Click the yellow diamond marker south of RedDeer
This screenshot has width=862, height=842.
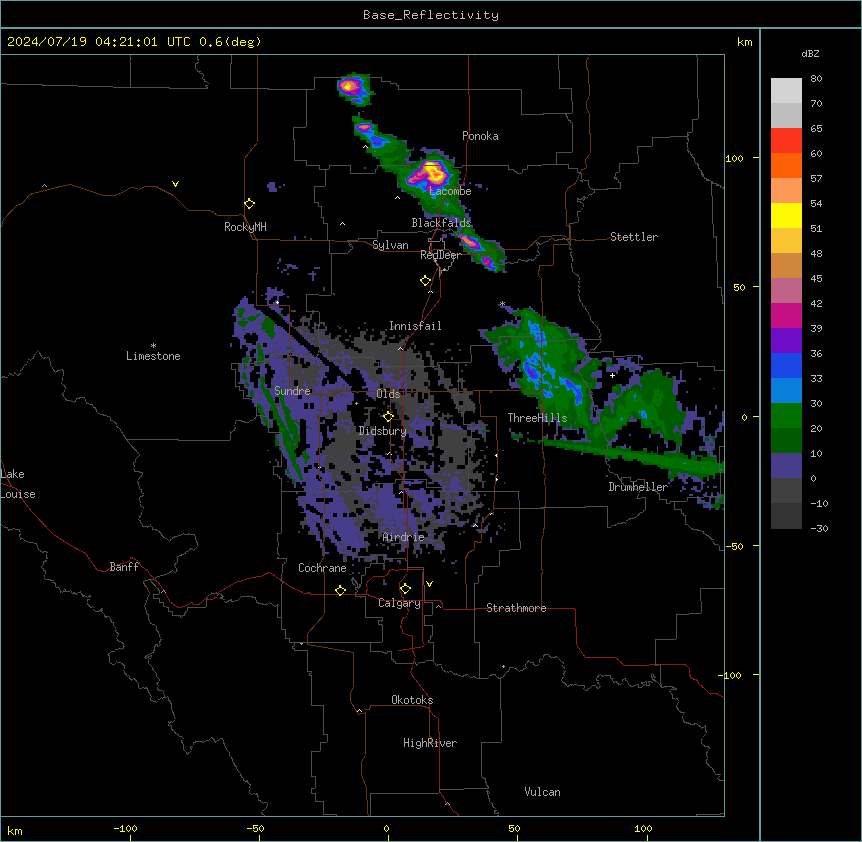click(x=425, y=281)
